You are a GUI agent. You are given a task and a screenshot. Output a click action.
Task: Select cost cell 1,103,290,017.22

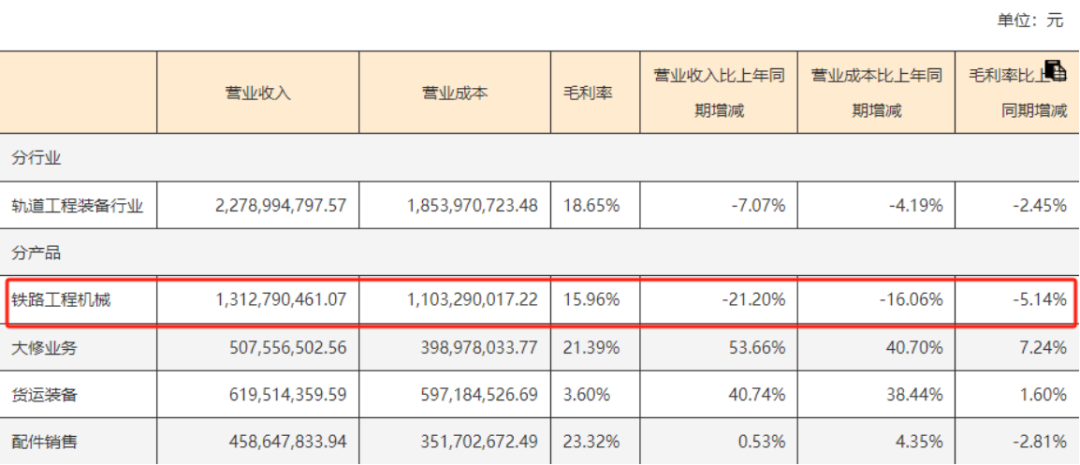pyautogui.click(x=472, y=299)
